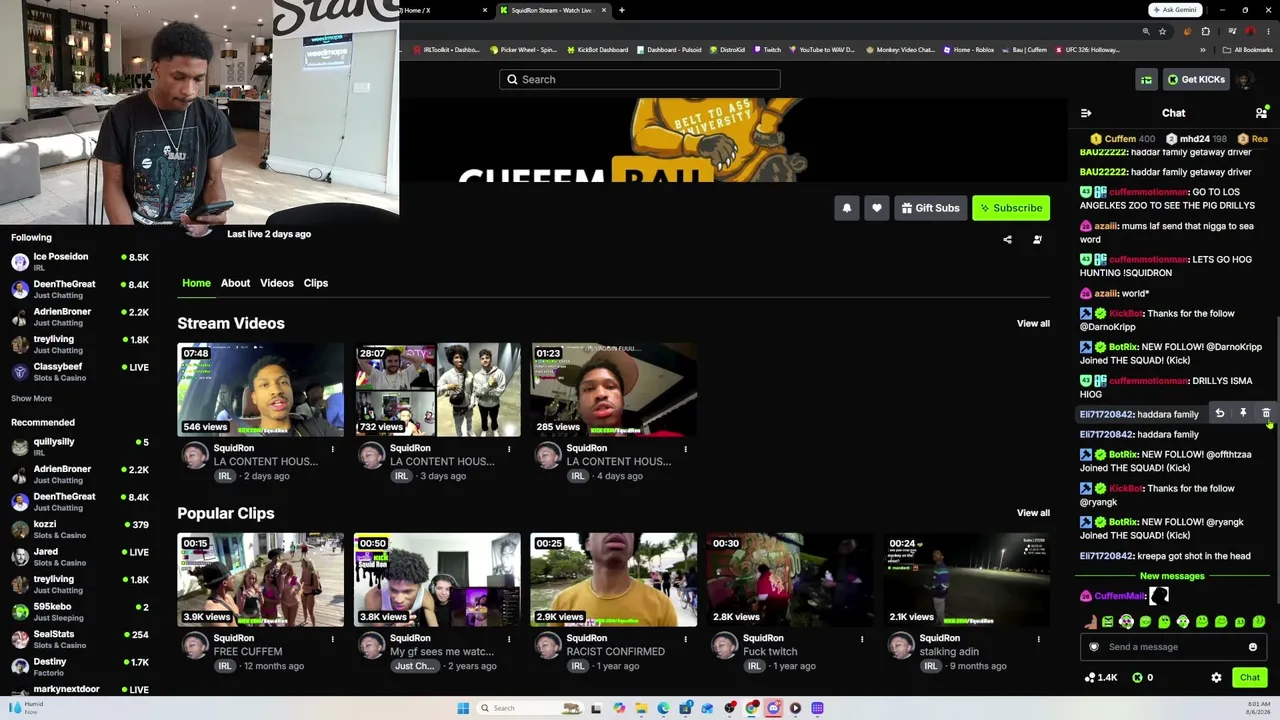Open the Kick shop icon beside Get KICKs
The height and width of the screenshot is (720, 1280).
coord(1147,80)
